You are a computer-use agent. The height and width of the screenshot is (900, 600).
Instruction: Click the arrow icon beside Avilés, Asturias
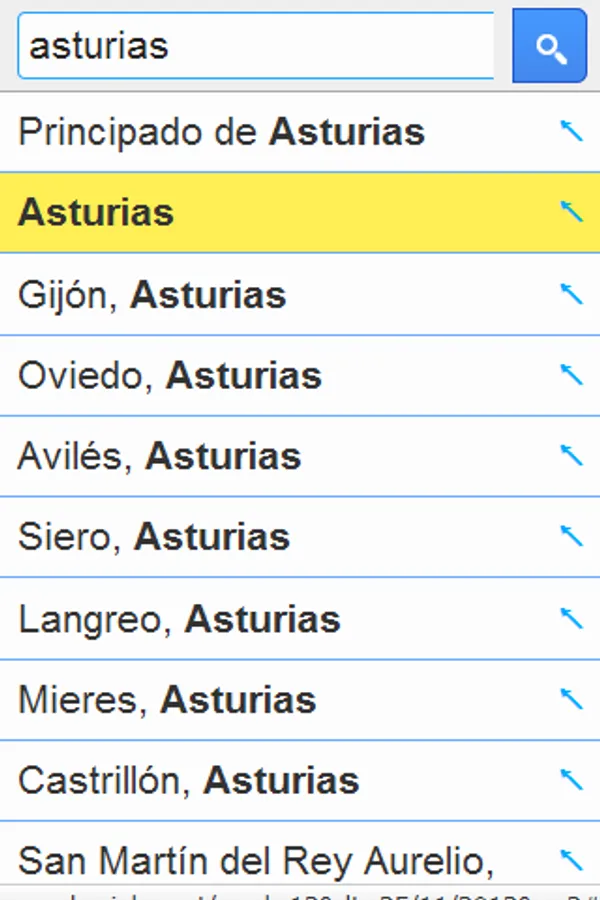pos(572,455)
